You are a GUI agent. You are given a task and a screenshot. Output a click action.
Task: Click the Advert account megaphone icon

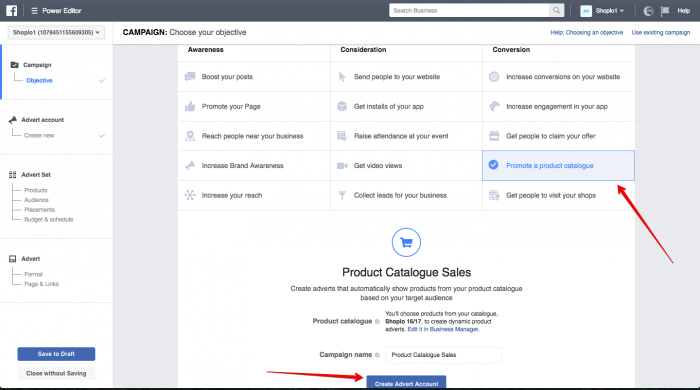(x=13, y=120)
